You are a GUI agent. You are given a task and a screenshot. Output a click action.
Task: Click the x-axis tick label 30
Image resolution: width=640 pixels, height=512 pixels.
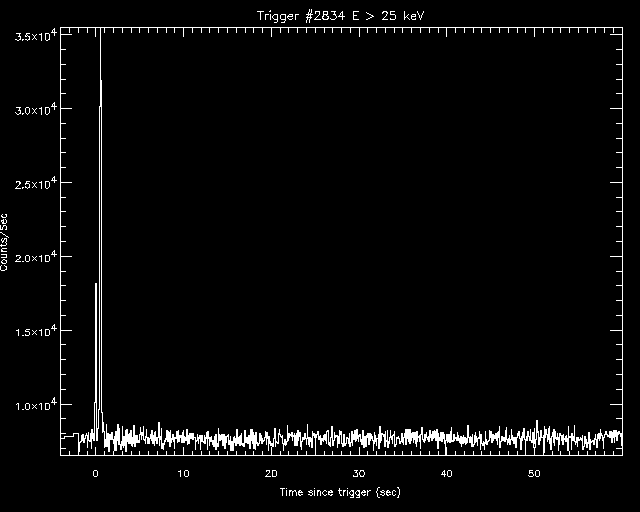359,474
